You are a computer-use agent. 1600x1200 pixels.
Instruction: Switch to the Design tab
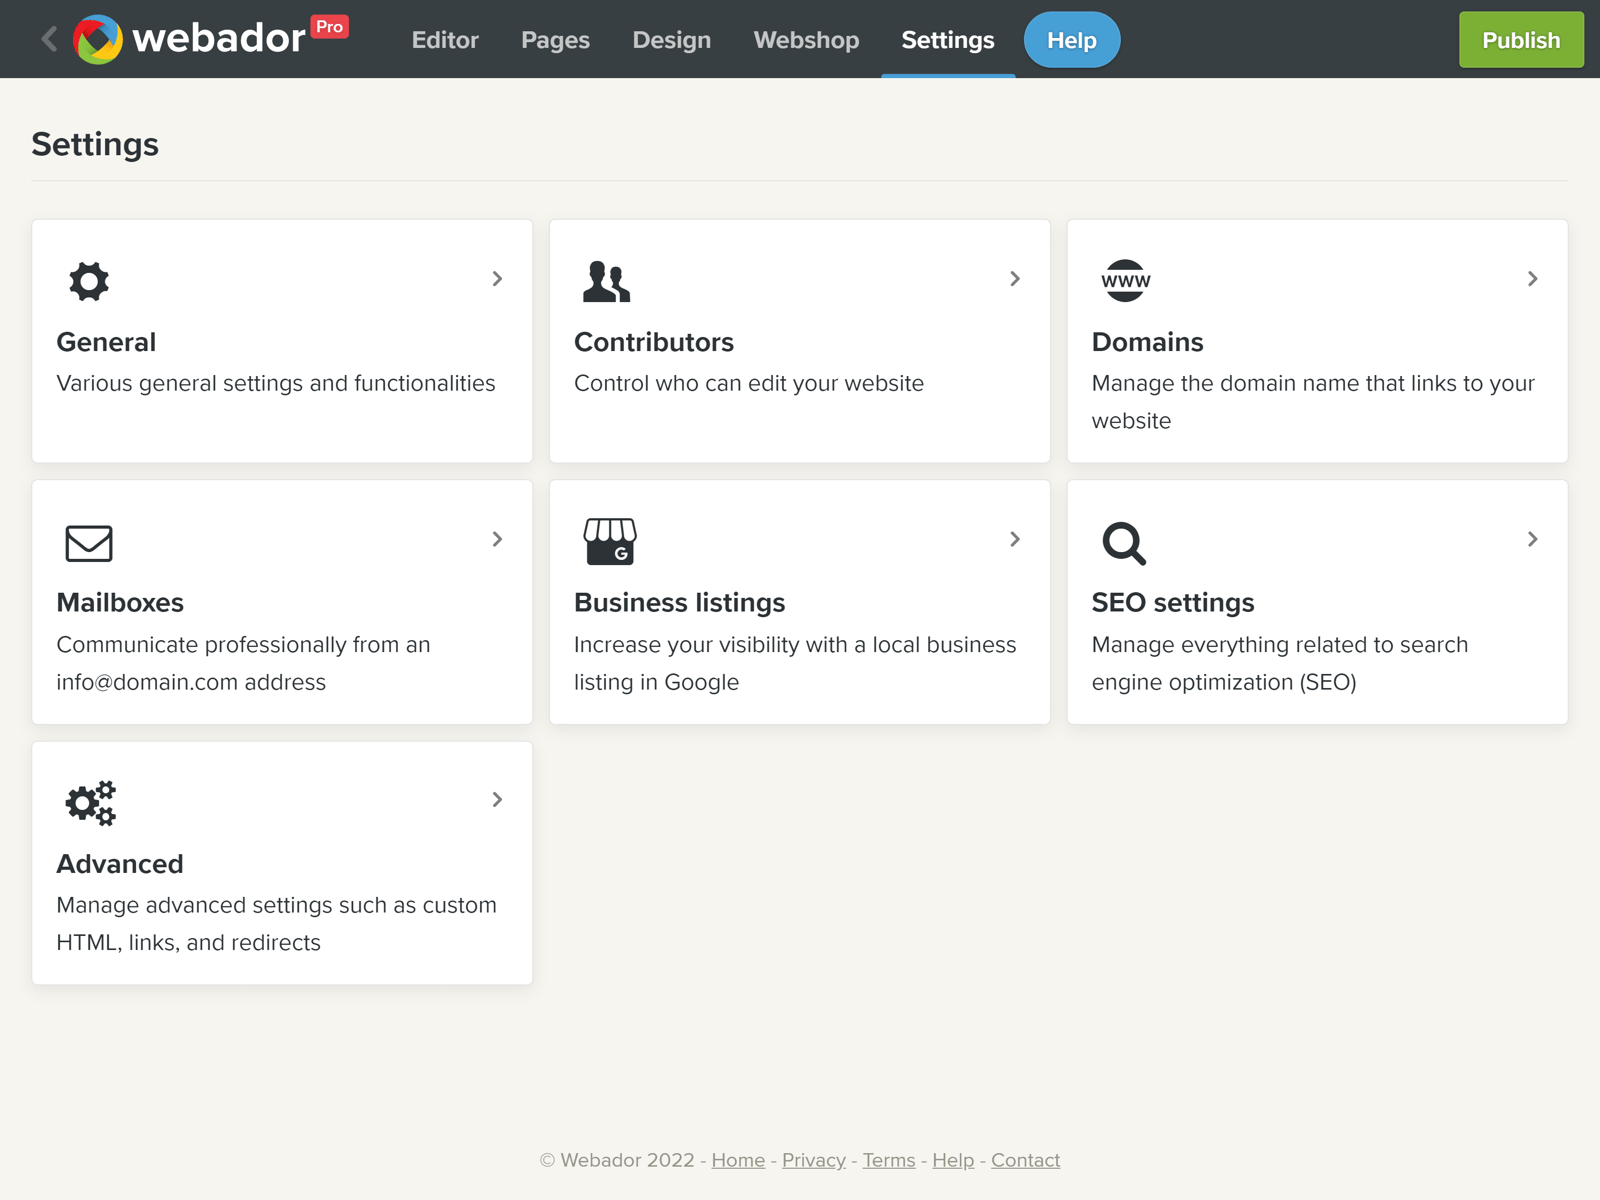[x=671, y=40]
